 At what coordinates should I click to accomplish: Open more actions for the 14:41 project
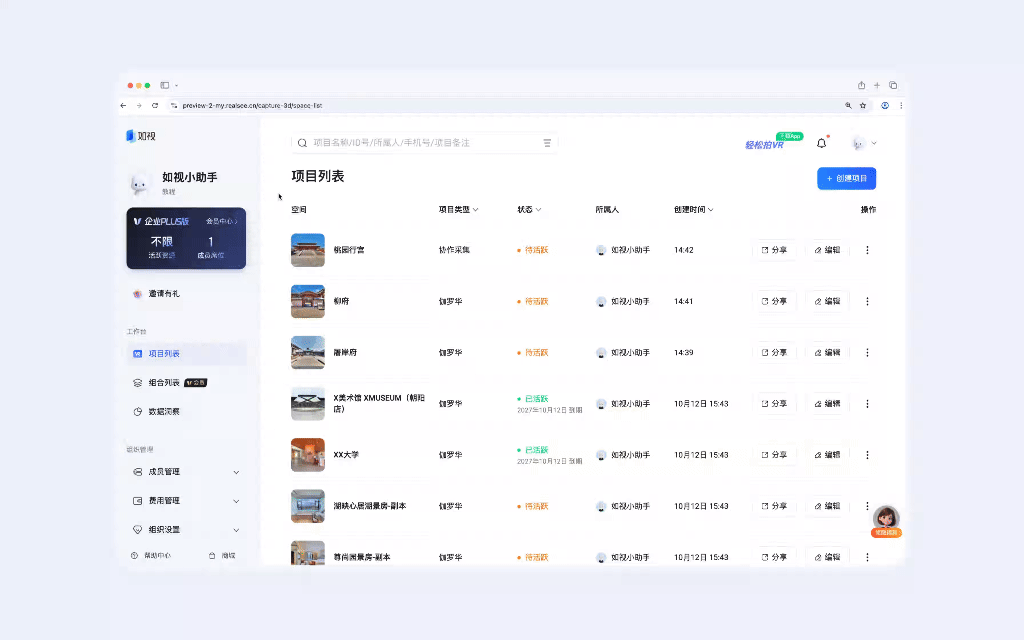point(867,301)
